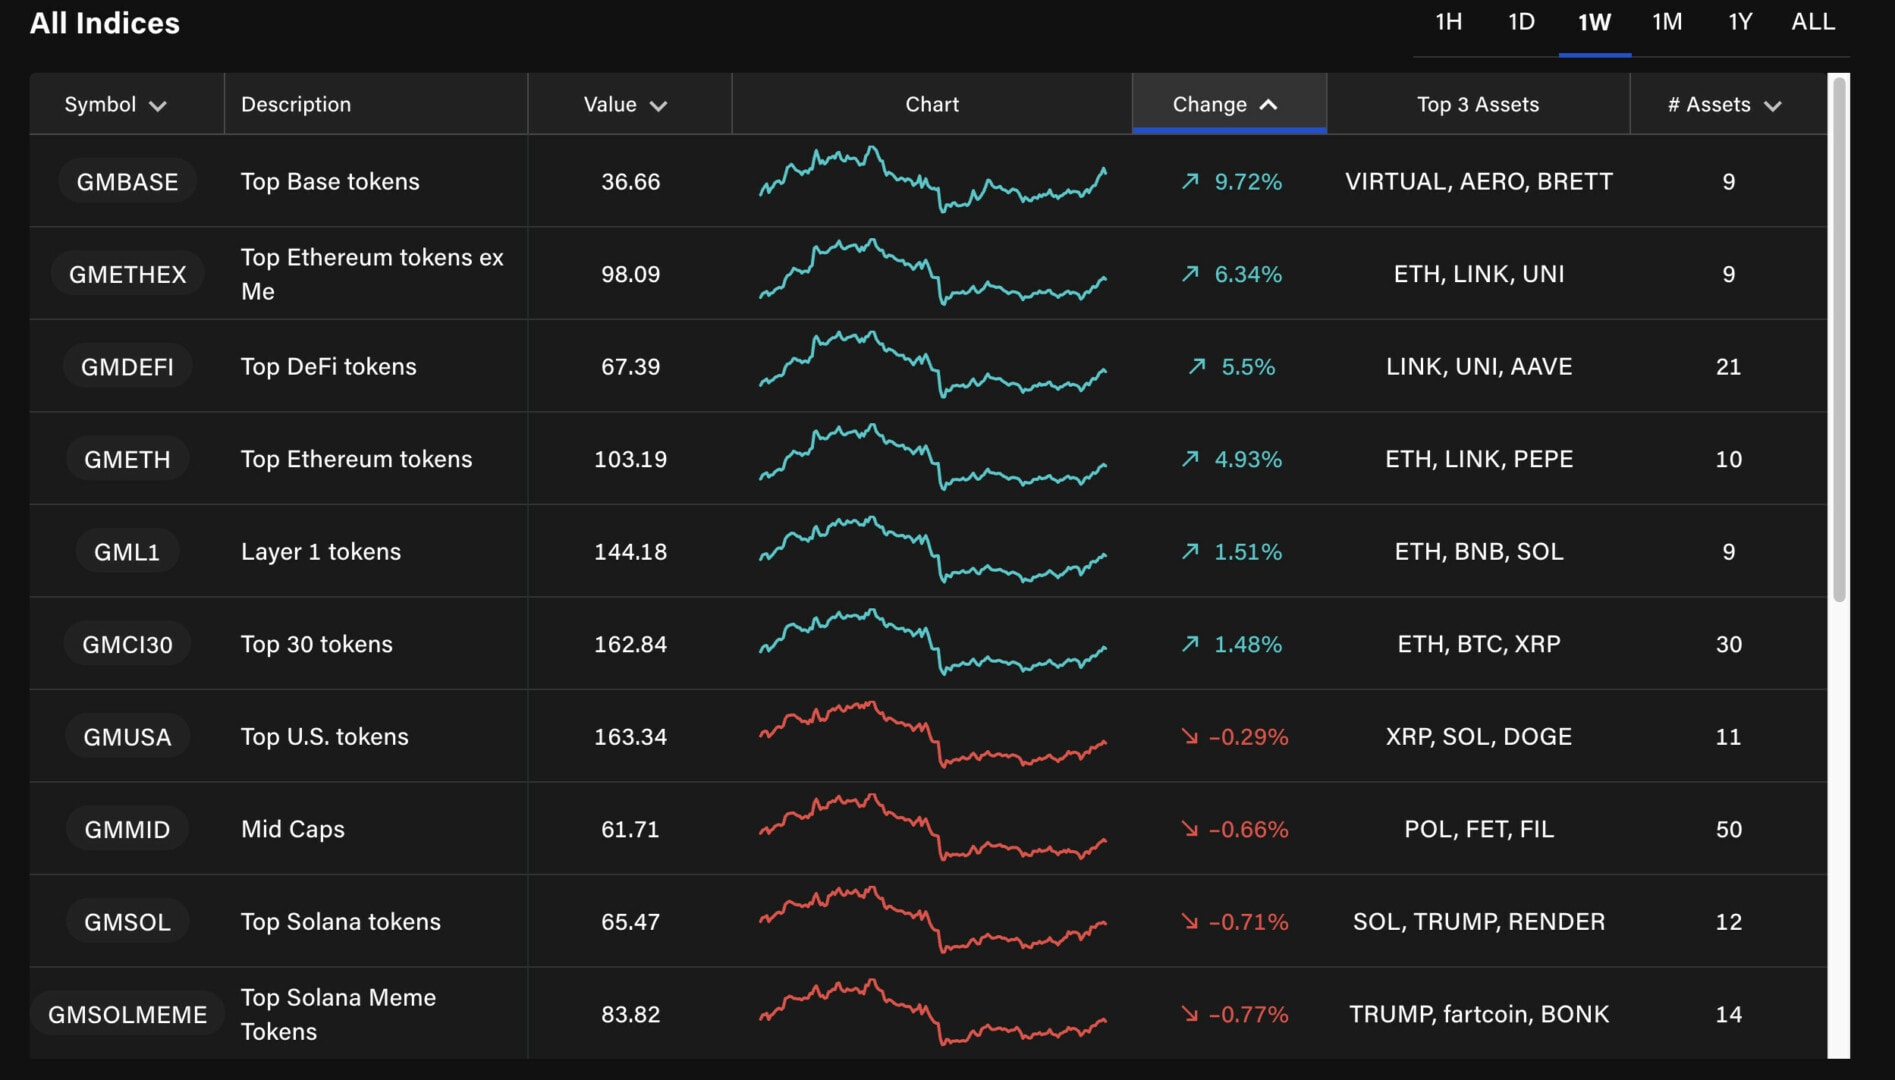Click the GMBASE sparkline chart
Viewport: 1895px width, 1080px height.
click(932, 181)
